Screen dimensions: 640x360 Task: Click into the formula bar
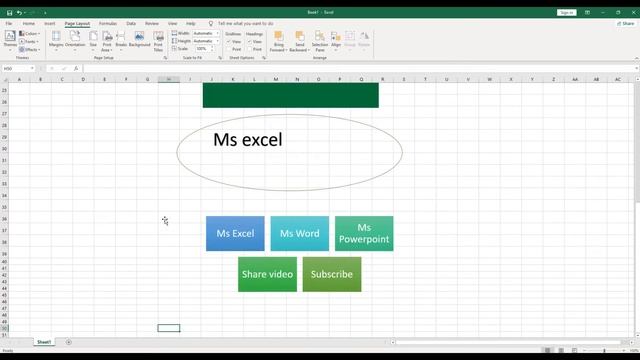tap(359, 69)
